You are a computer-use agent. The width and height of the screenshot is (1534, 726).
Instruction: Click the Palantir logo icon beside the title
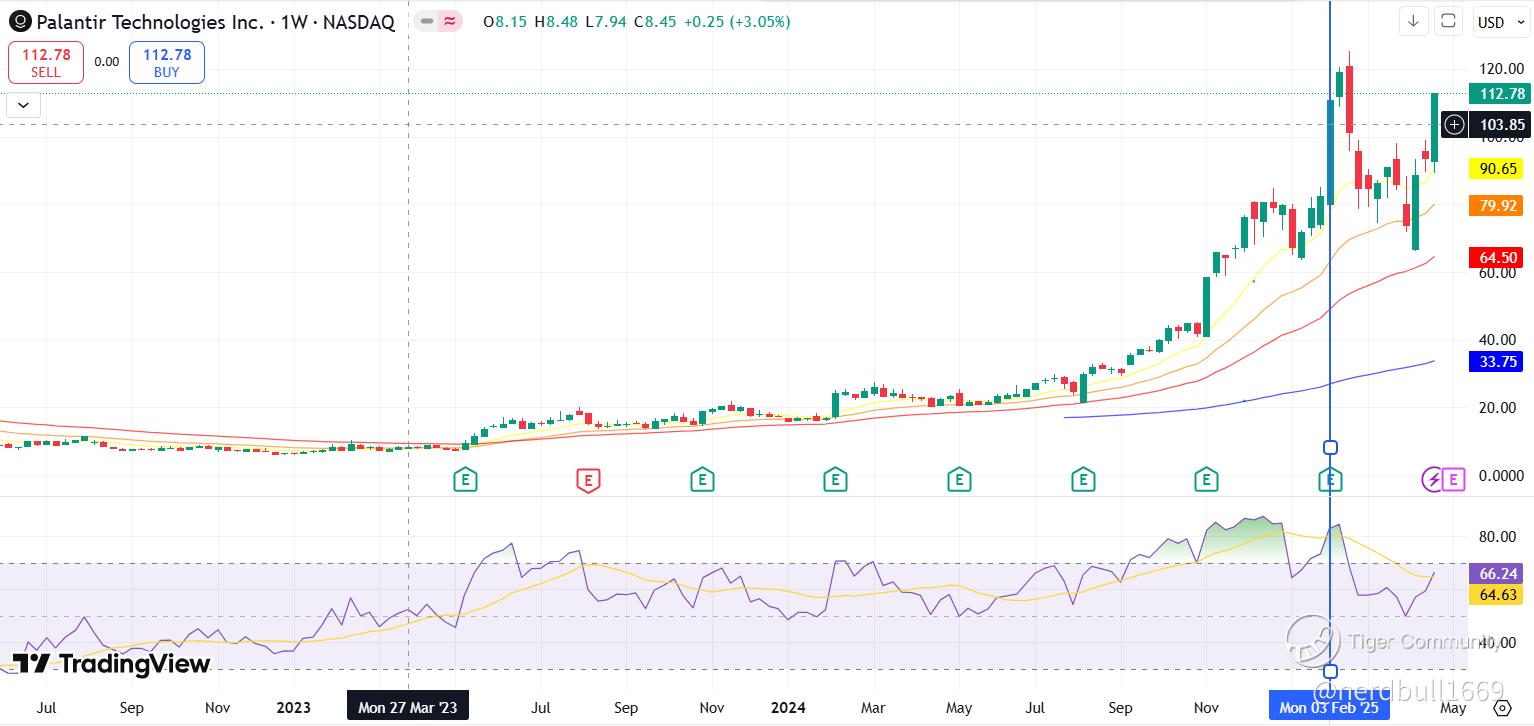20,22
